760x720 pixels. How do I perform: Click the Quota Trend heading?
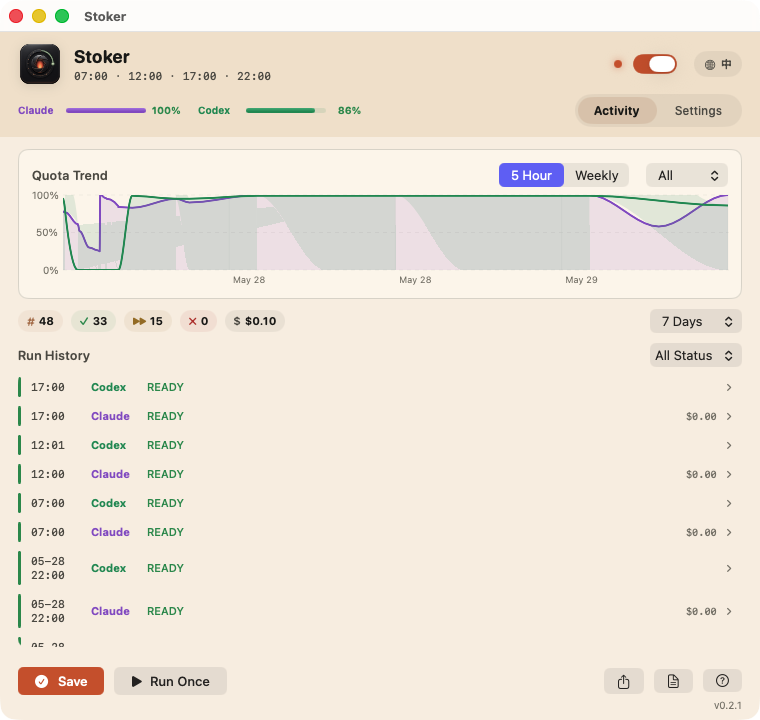pos(70,176)
